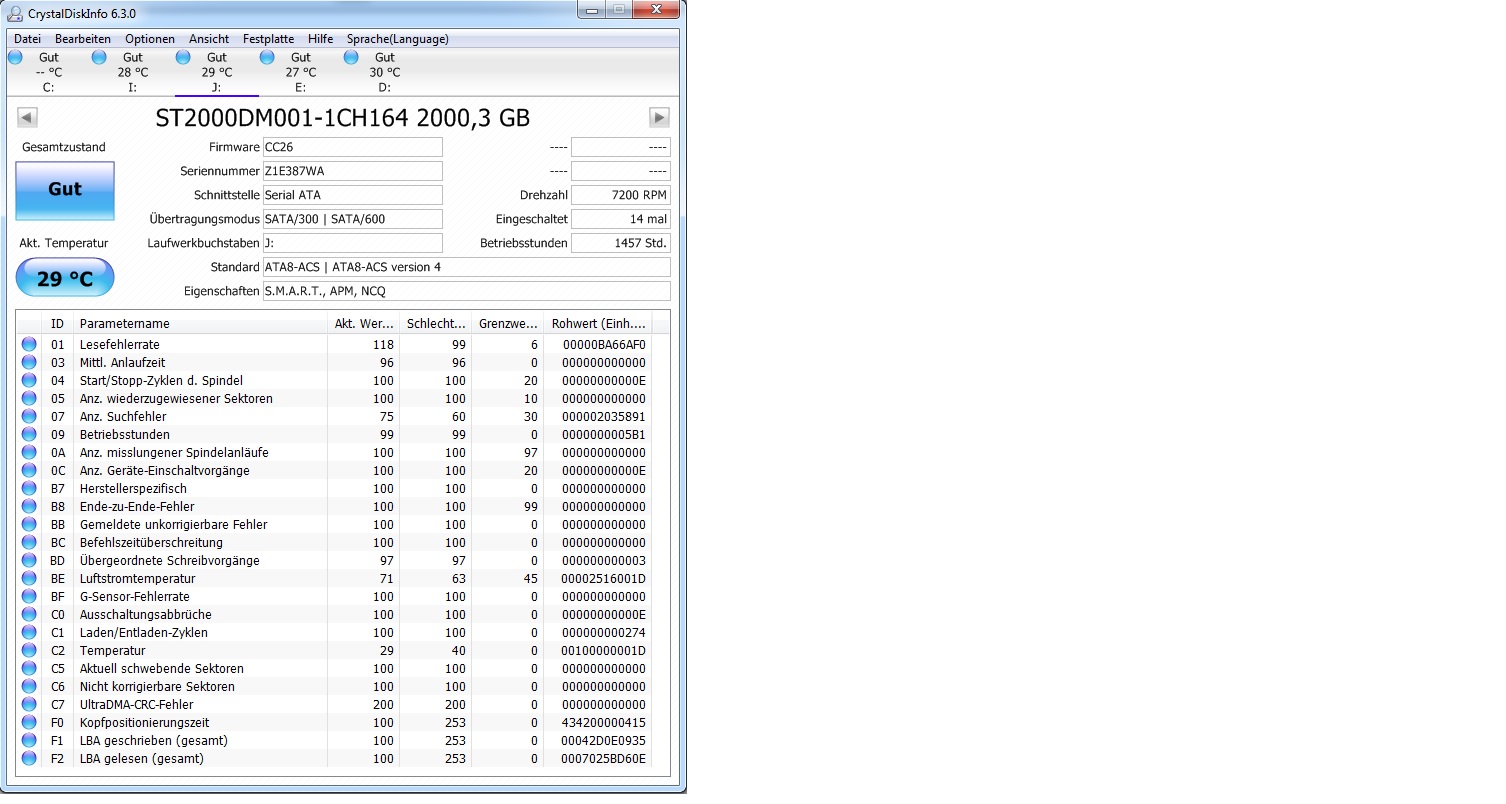The width and height of the screenshot is (1506, 804).
Task: Click the Eigenschaften field S.M.A.R.T., APM, NCQ
Action: click(466, 291)
